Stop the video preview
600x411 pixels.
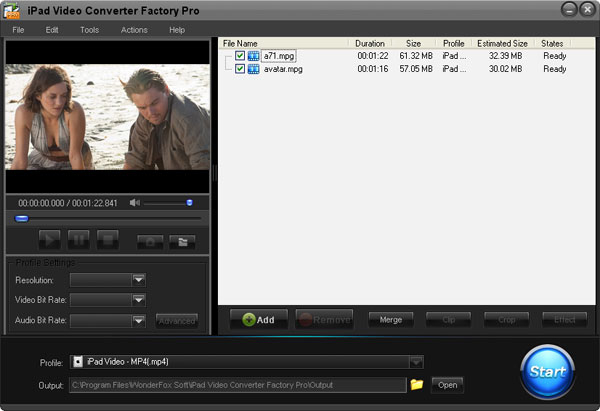coord(107,240)
